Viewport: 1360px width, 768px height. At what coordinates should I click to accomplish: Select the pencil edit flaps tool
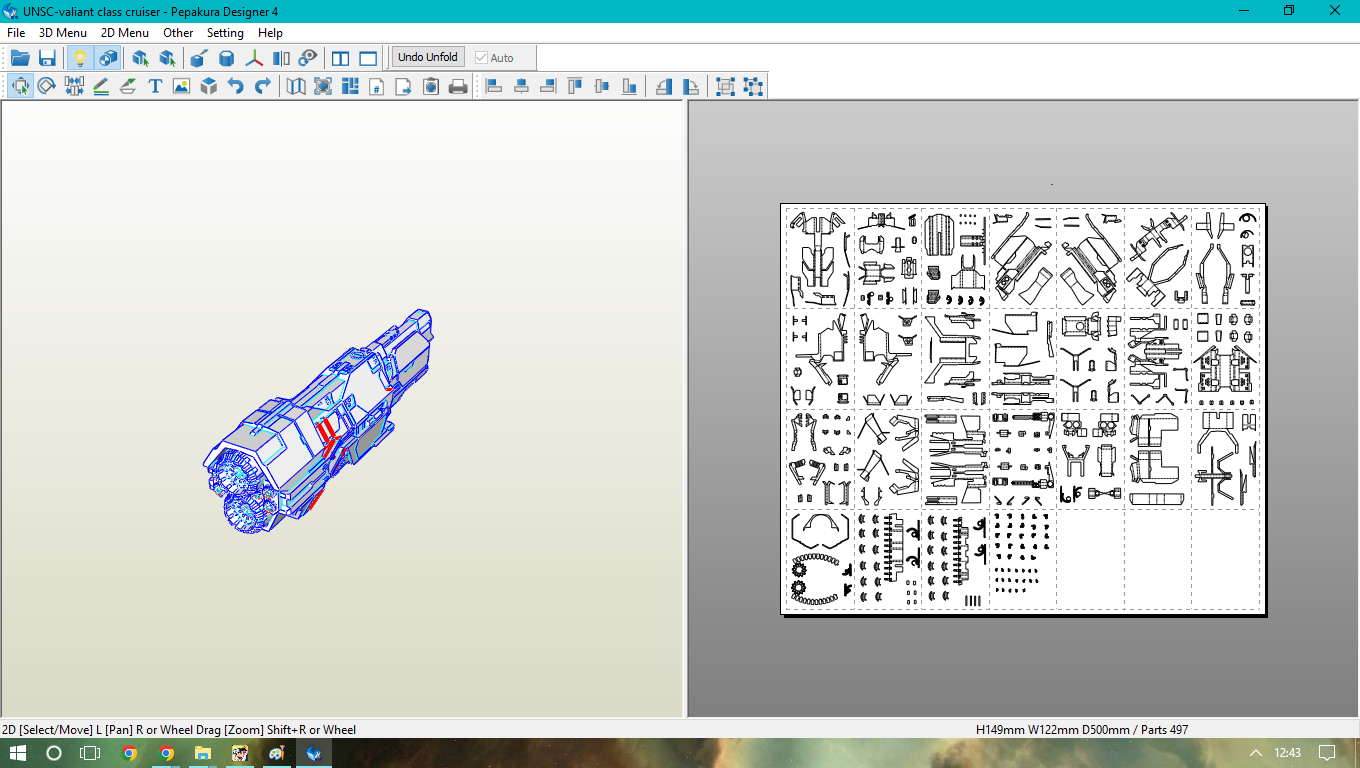101,86
